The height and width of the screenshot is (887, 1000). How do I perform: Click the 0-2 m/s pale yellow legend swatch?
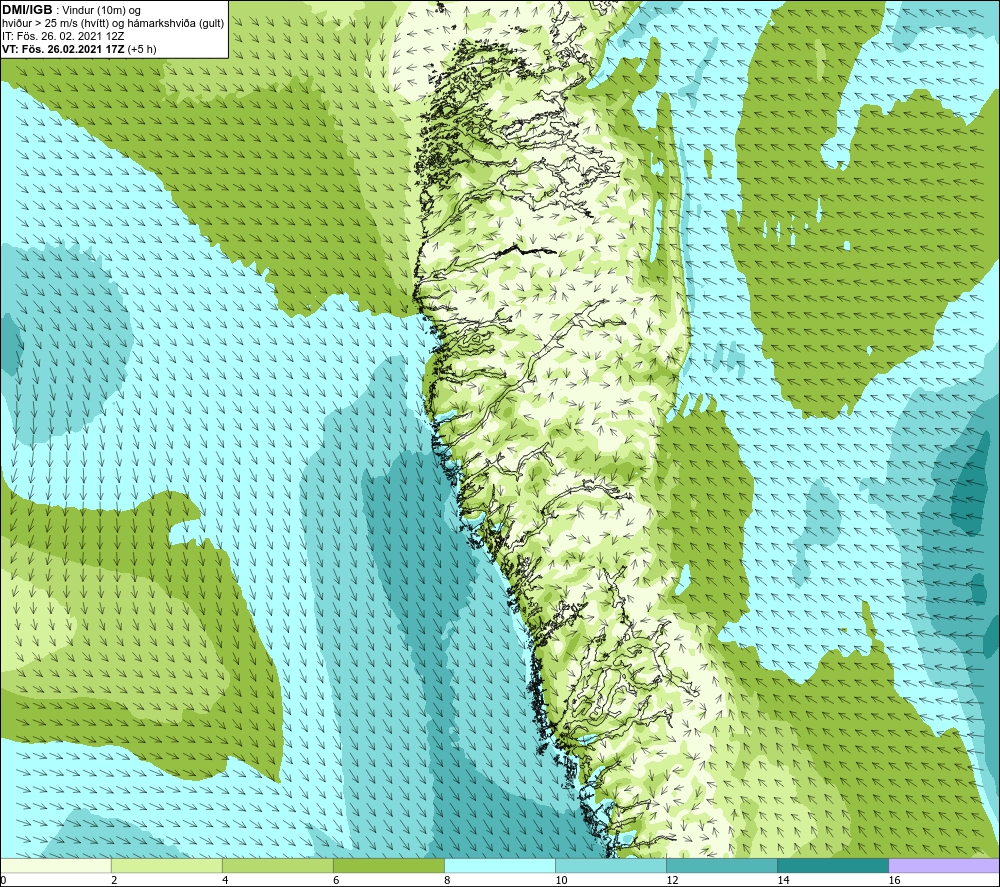tap(55, 865)
